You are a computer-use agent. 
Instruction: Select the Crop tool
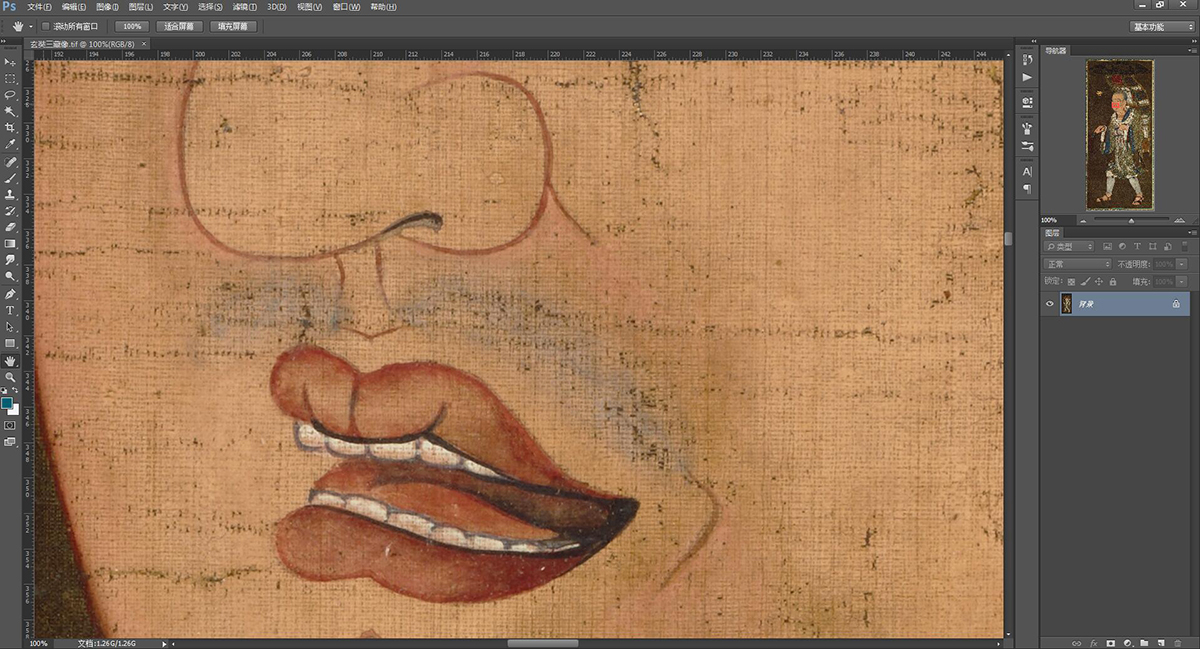10,128
